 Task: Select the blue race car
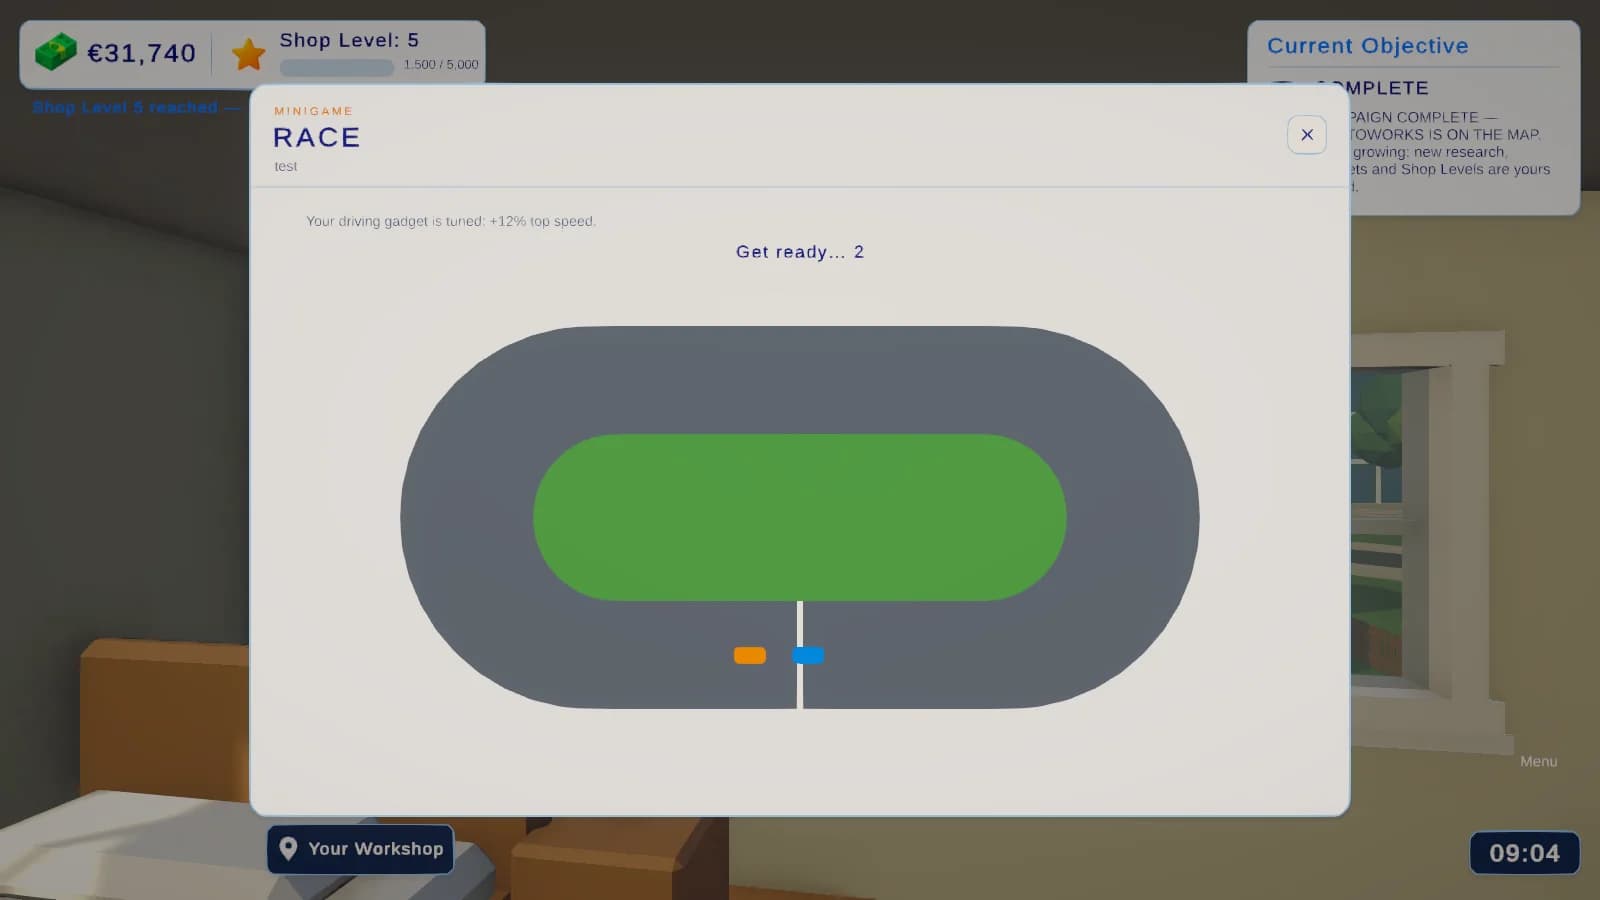click(x=808, y=655)
